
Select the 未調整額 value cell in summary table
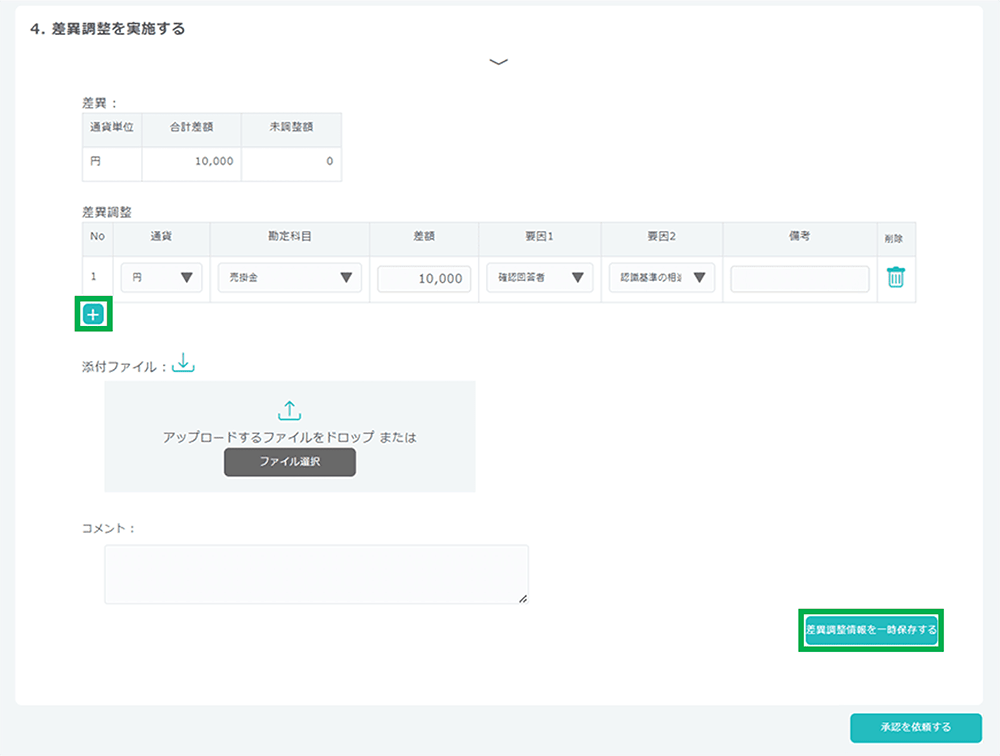point(291,161)
